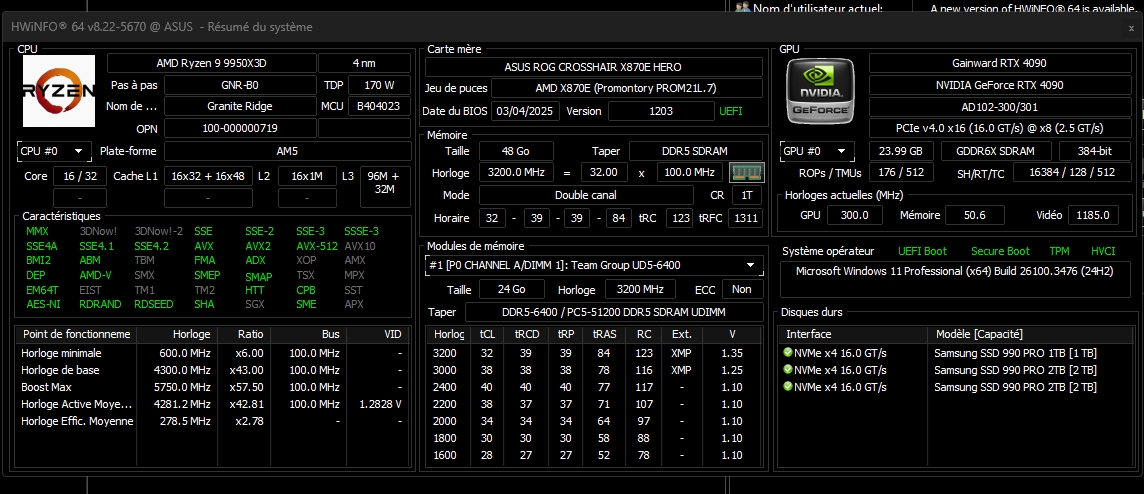Click the AMD X870E chipset field
1144x494 pixels.
click(627, 88)
